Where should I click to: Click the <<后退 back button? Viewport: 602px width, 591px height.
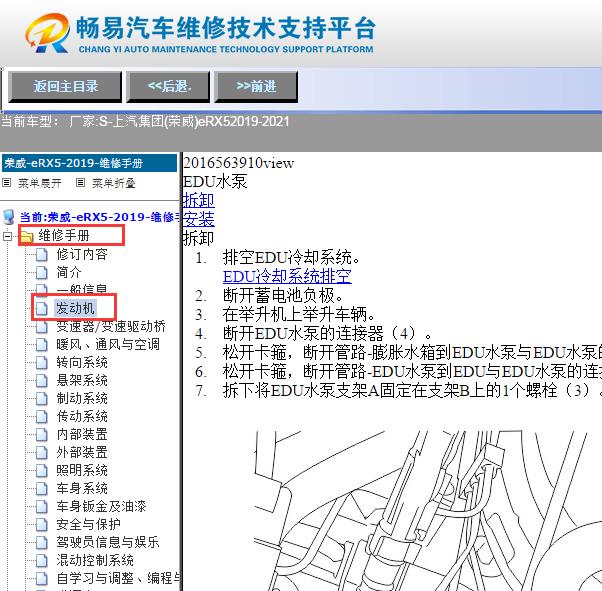[169, 87]
